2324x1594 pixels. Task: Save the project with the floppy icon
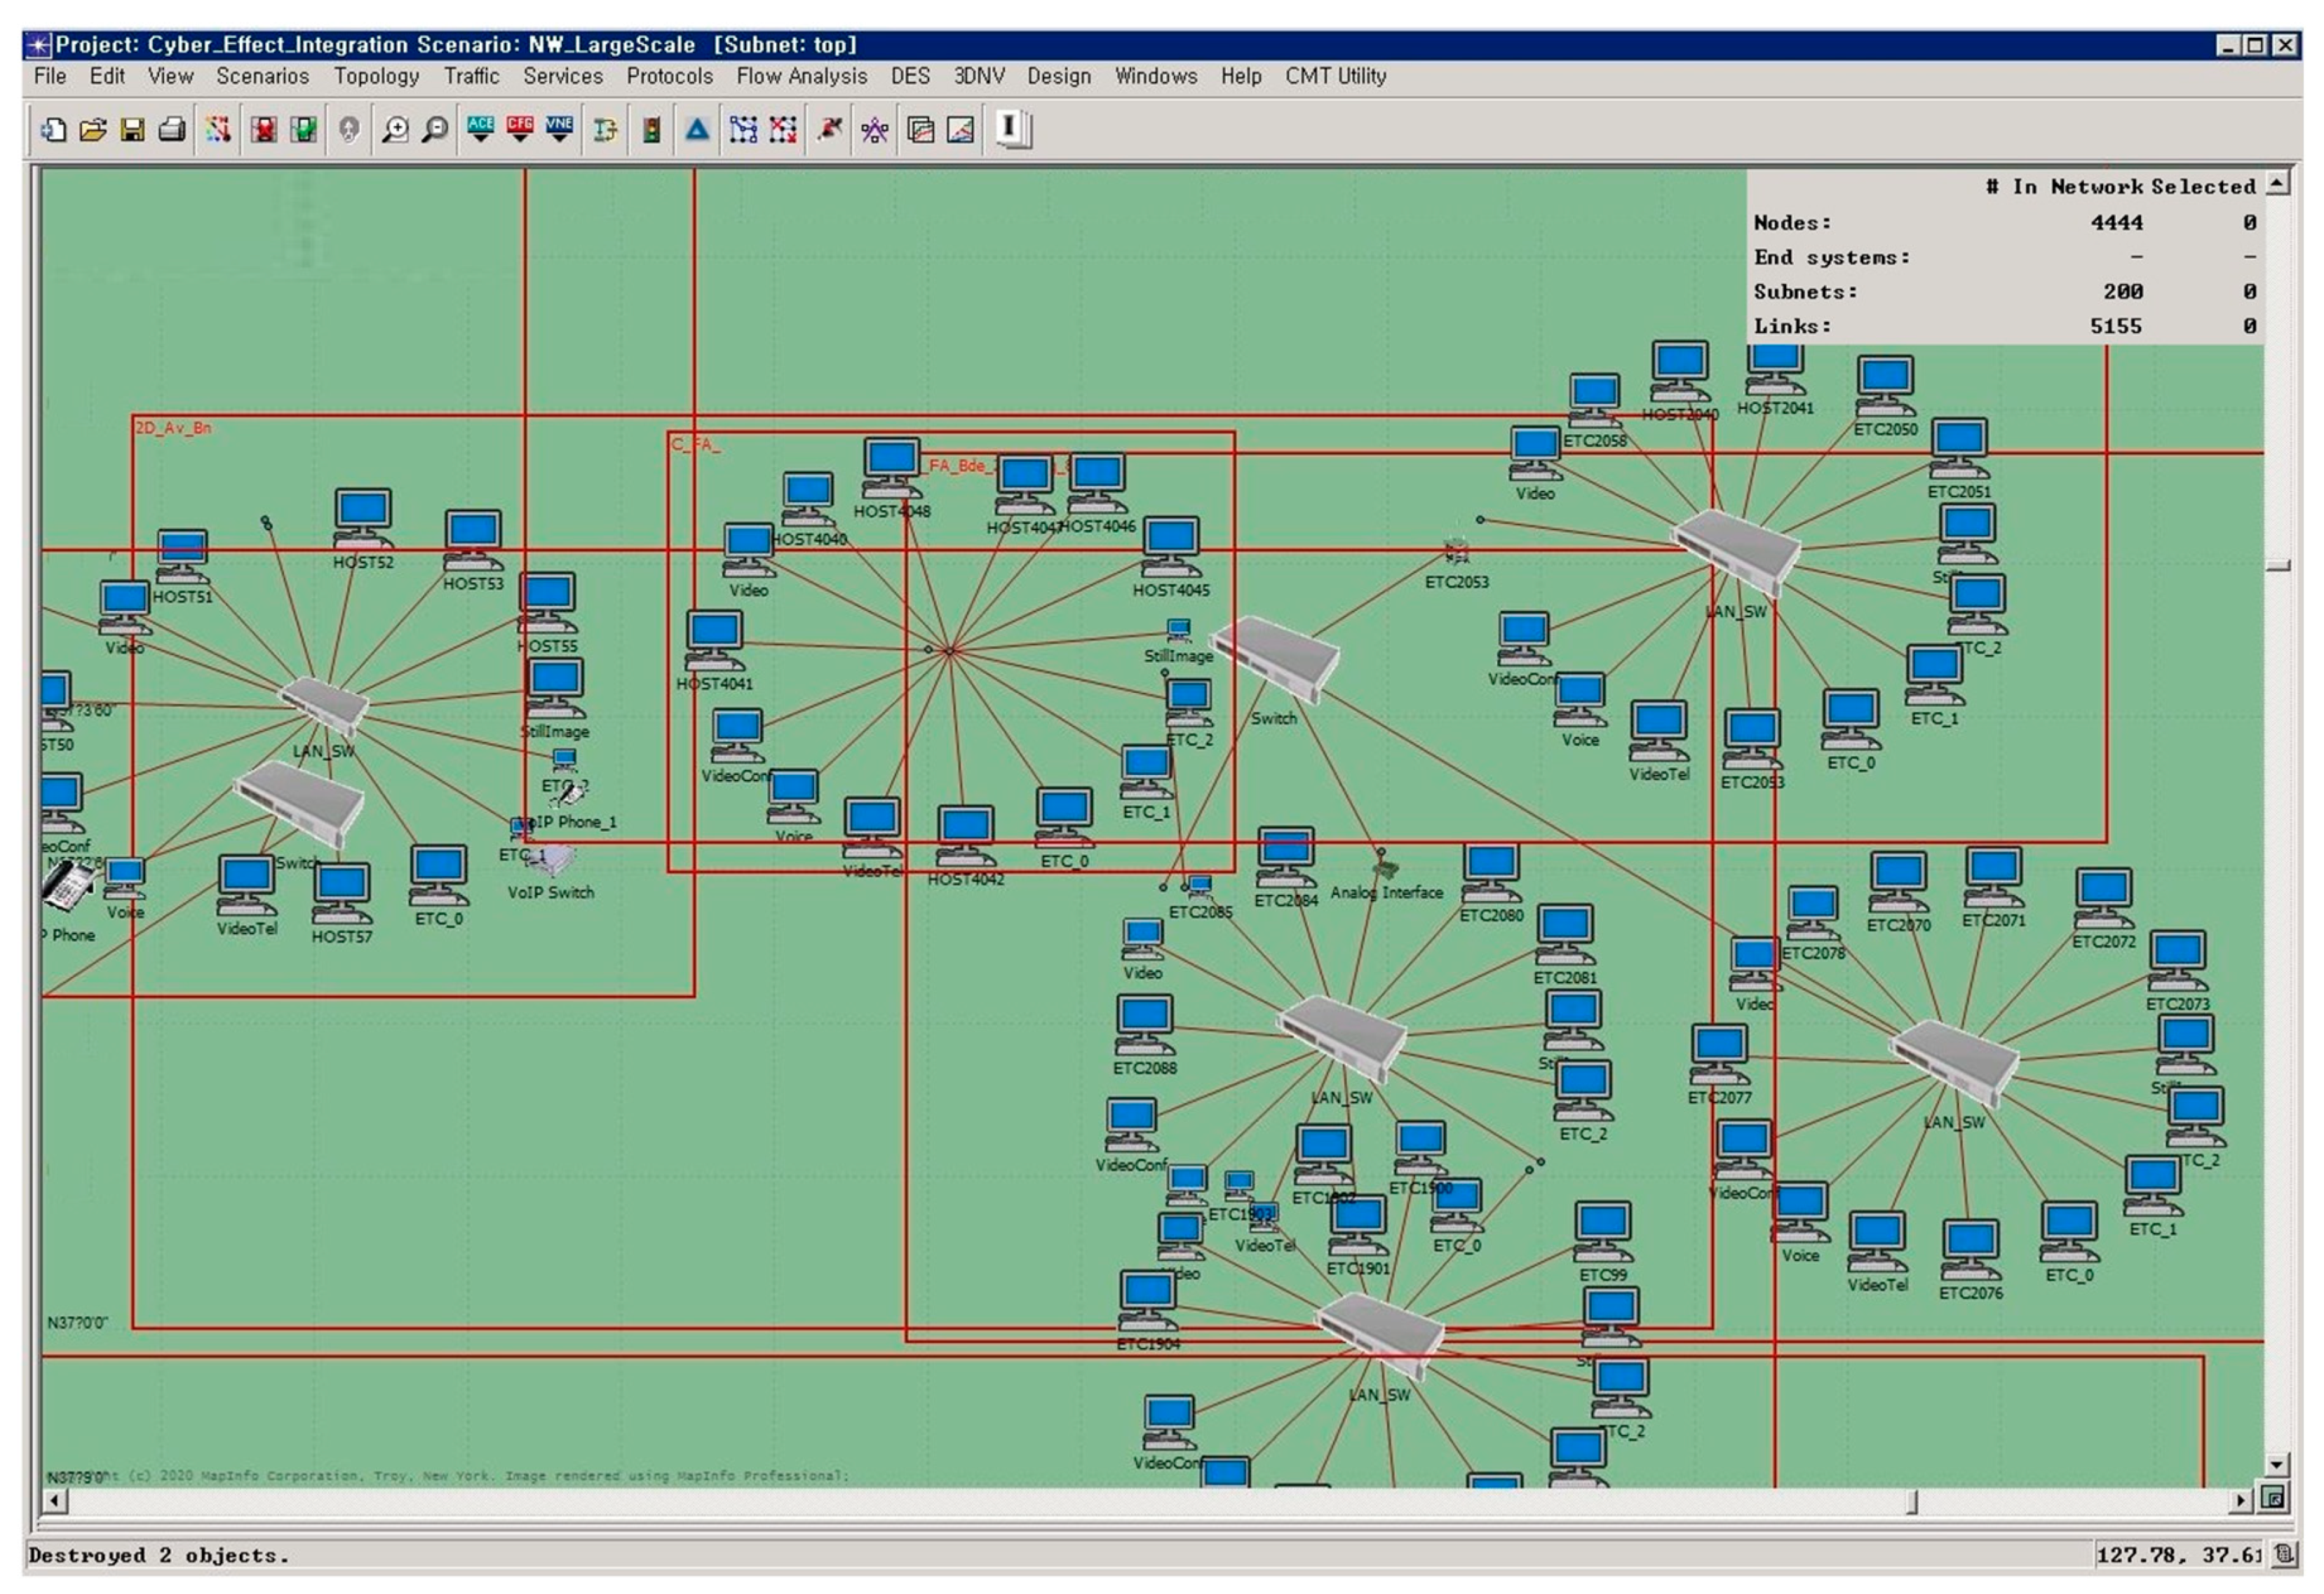tap(132, 129)
